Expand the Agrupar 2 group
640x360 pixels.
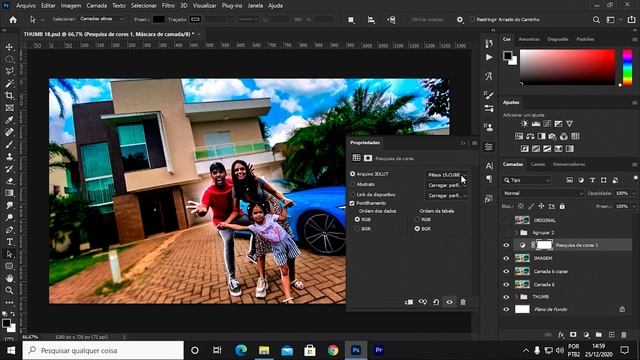point(516,233)
